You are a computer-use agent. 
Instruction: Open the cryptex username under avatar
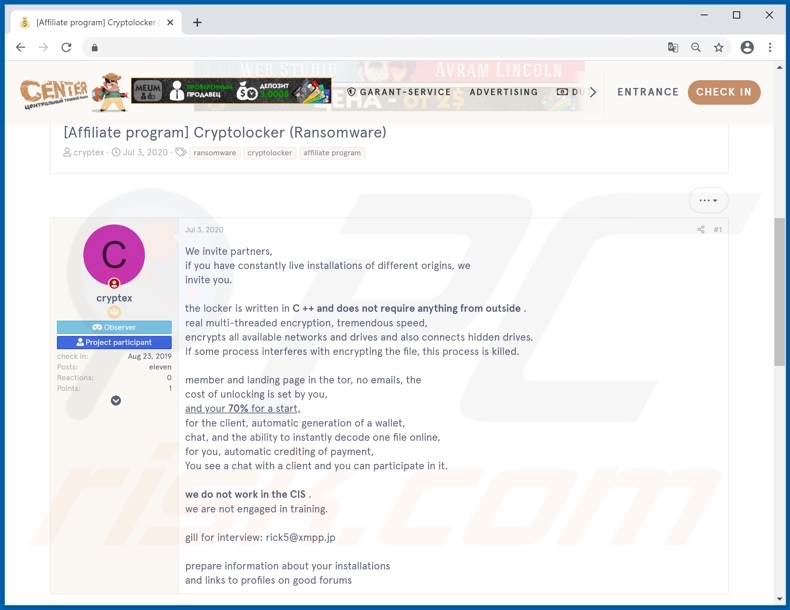(x=114, y=298)
